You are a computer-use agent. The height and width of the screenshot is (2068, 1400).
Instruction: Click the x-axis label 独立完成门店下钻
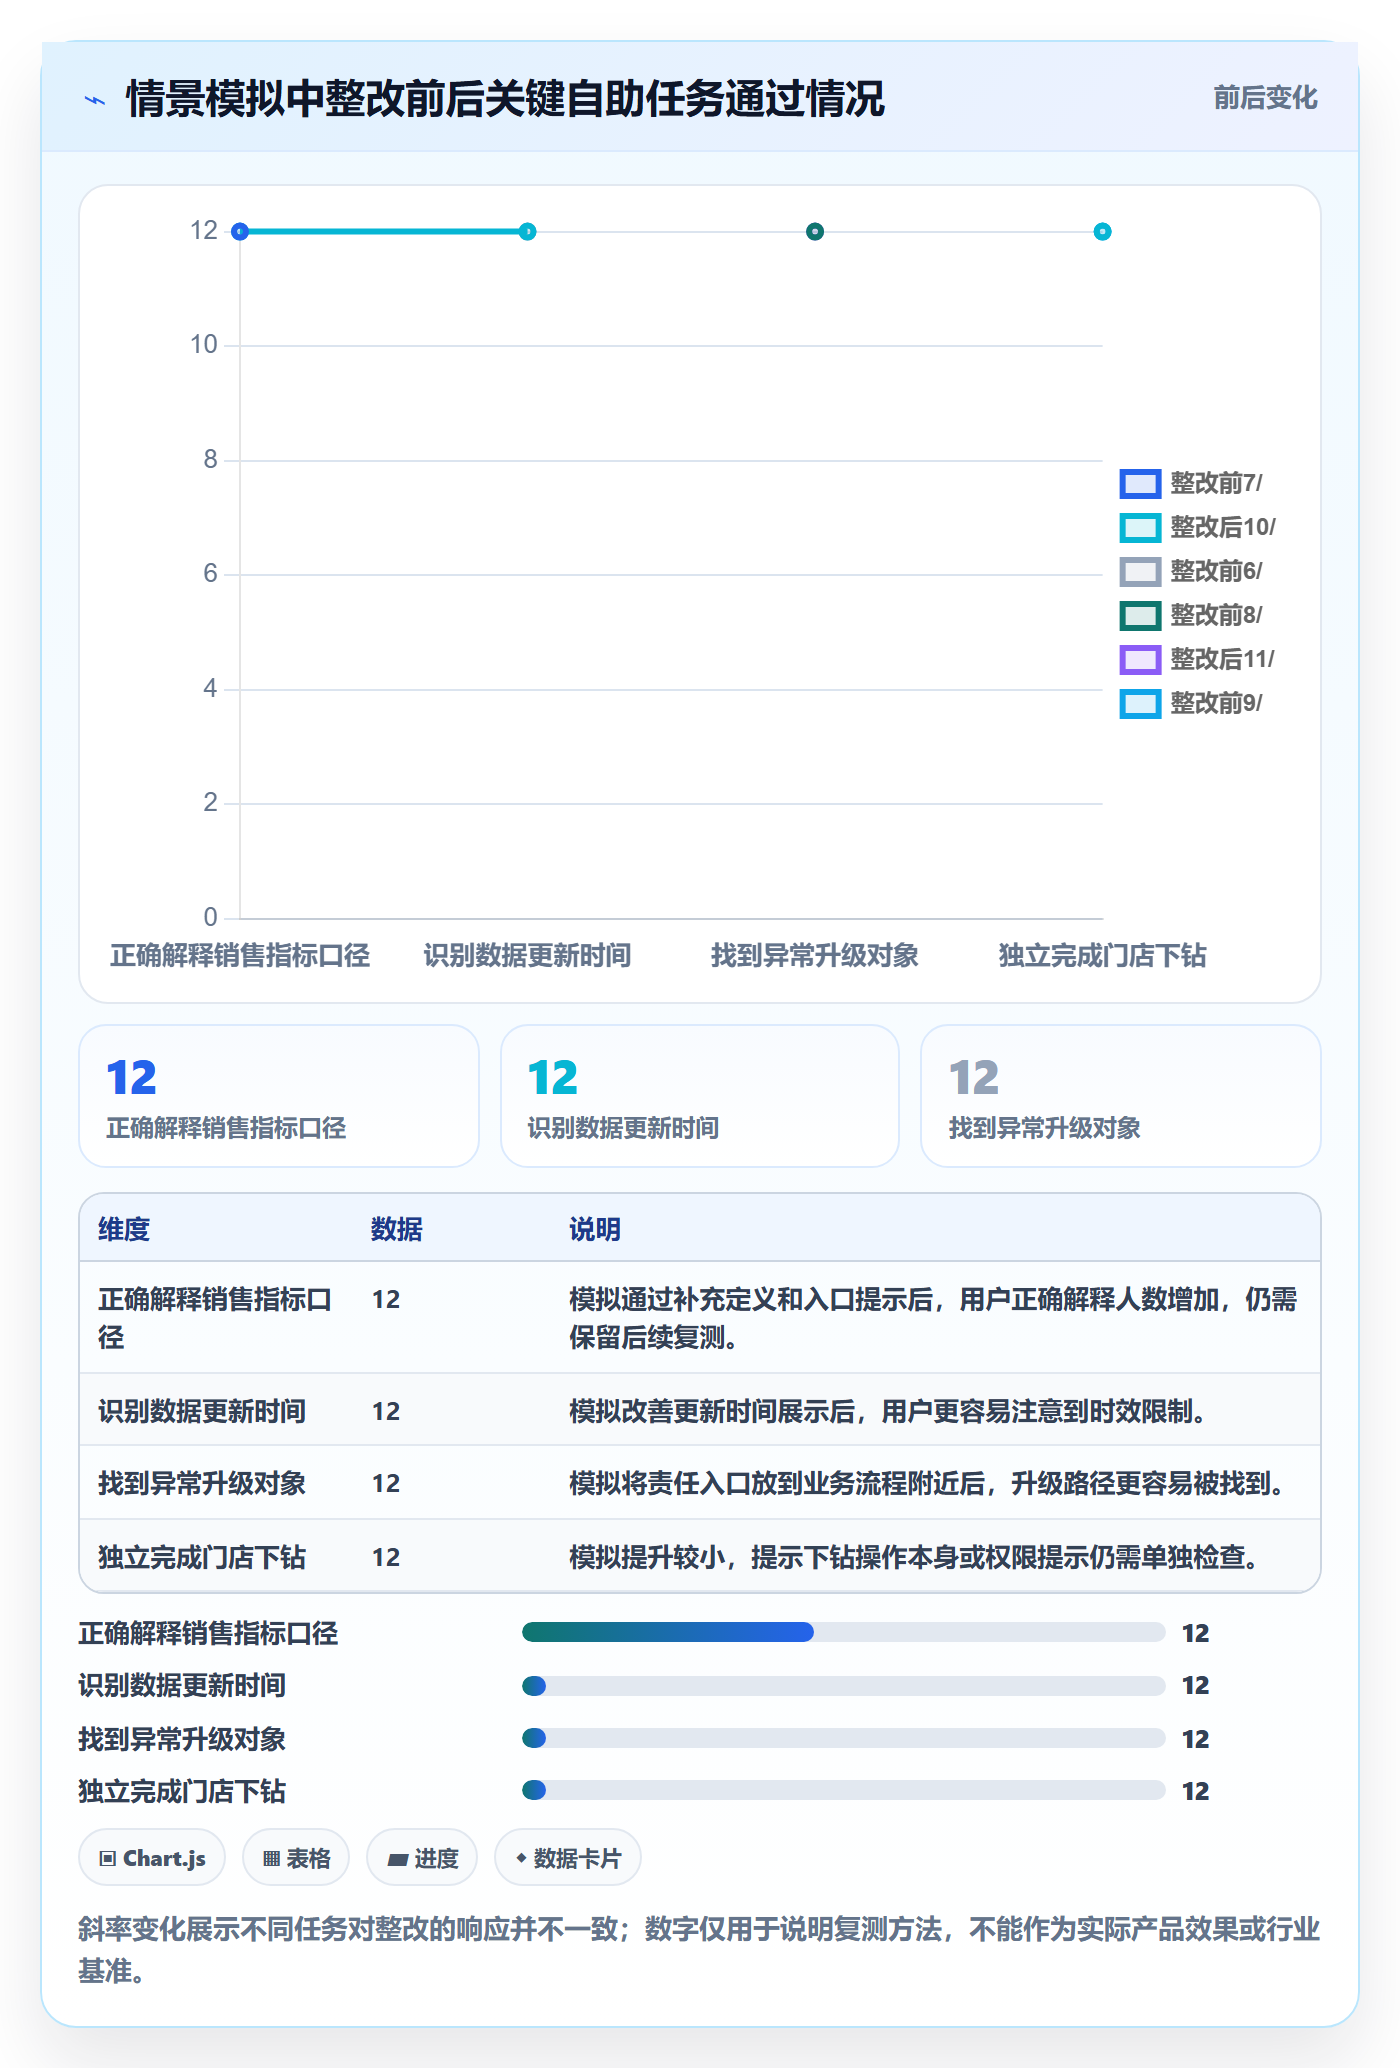[1102, 955]
